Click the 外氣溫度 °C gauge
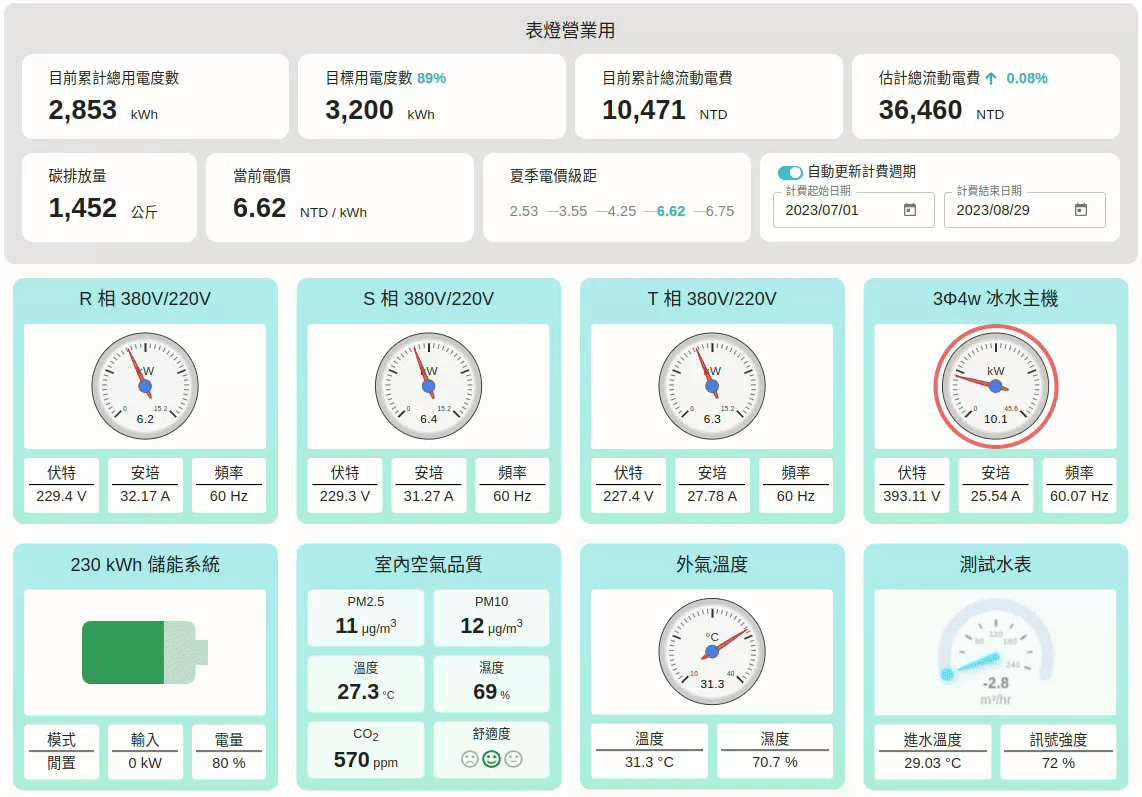 point(712,651)
